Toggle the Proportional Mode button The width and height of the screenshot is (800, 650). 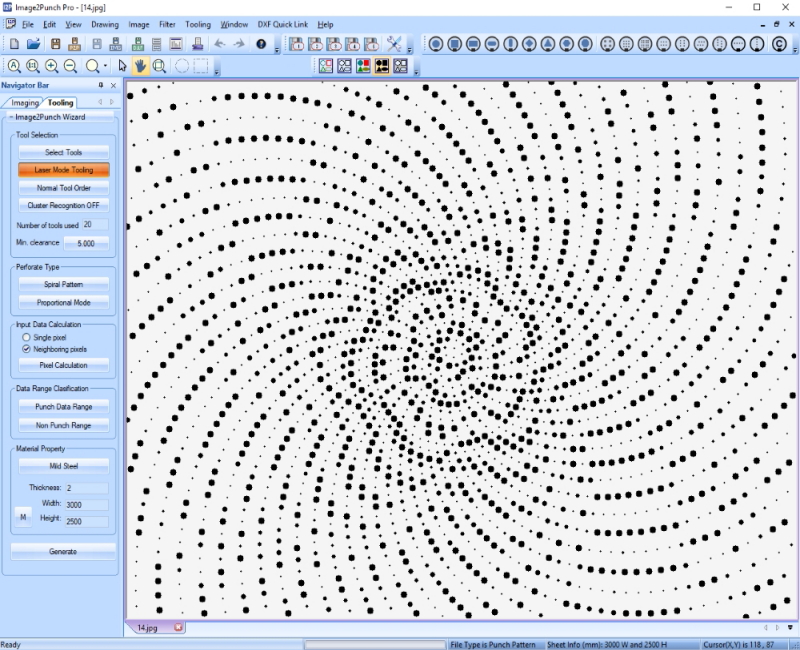click(x=64, y=303)
